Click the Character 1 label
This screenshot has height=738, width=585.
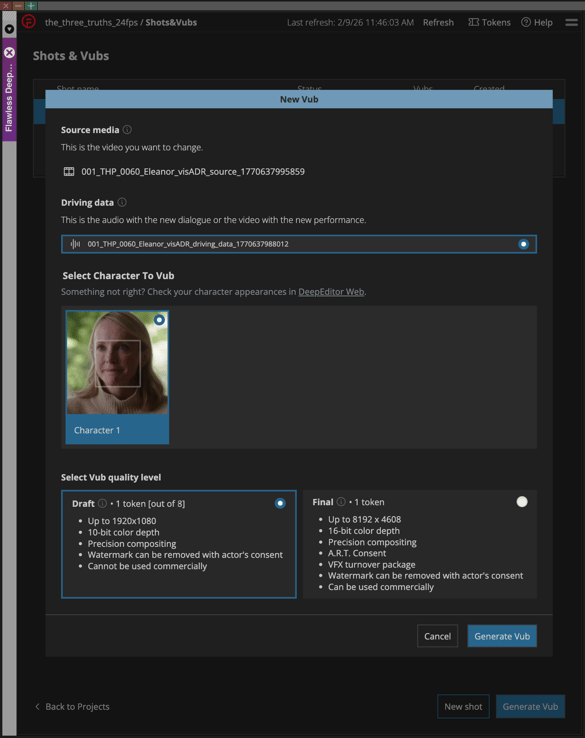(x=97, y=430)
